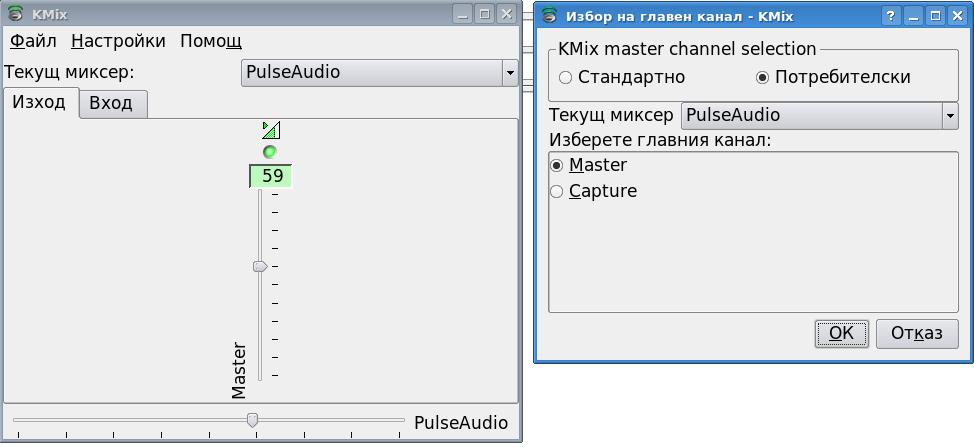Switch to the Изход tab
974x447 pixels.
point(40,102)
